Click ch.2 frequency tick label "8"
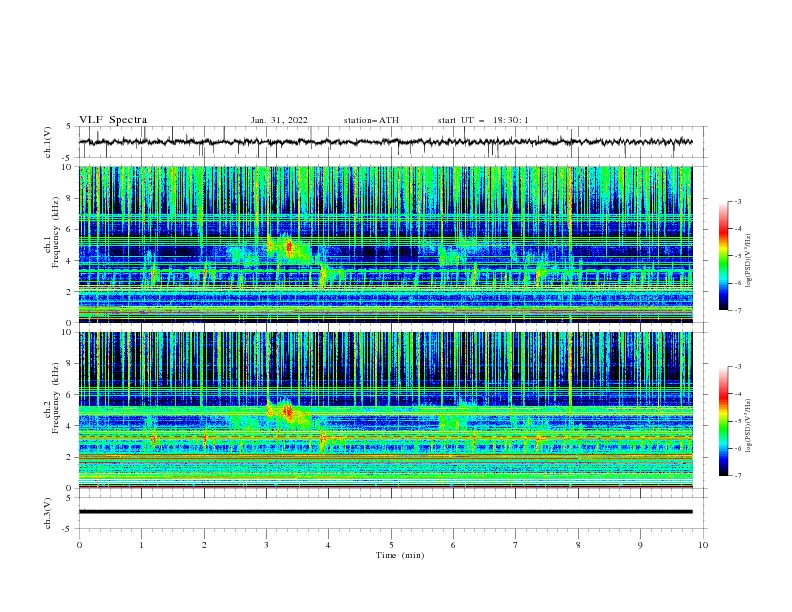 tap(69, 364)
